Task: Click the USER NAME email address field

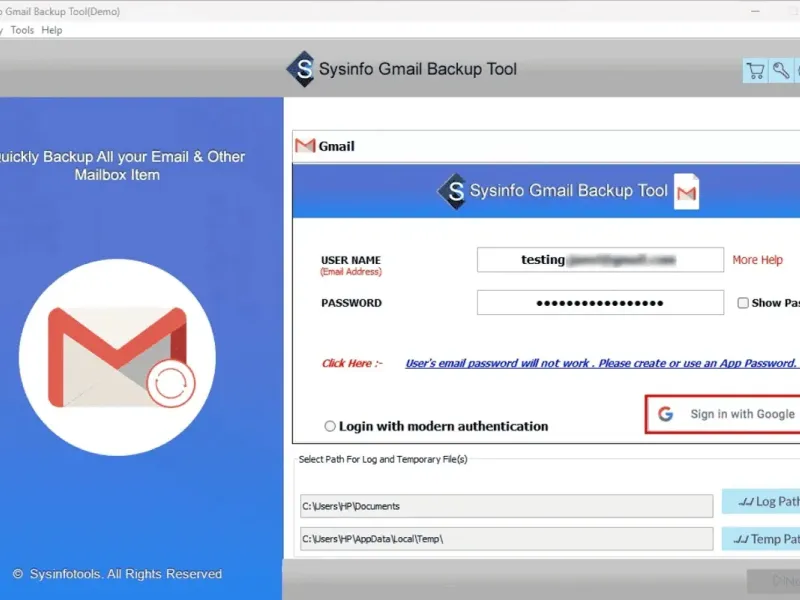Action: point(600,260)
